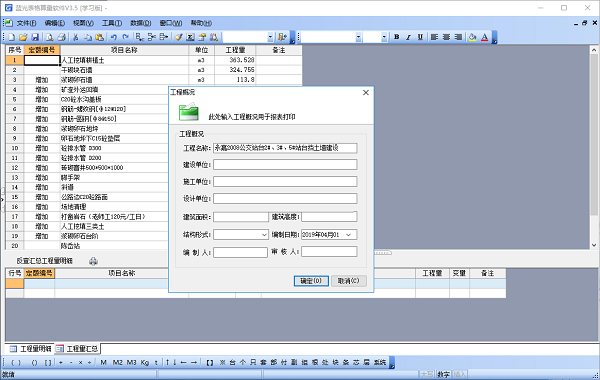This screenshot has height=380, width=600.
Task: Click the printer icon beside 反查汇总工程量明细
Action: 93,261
